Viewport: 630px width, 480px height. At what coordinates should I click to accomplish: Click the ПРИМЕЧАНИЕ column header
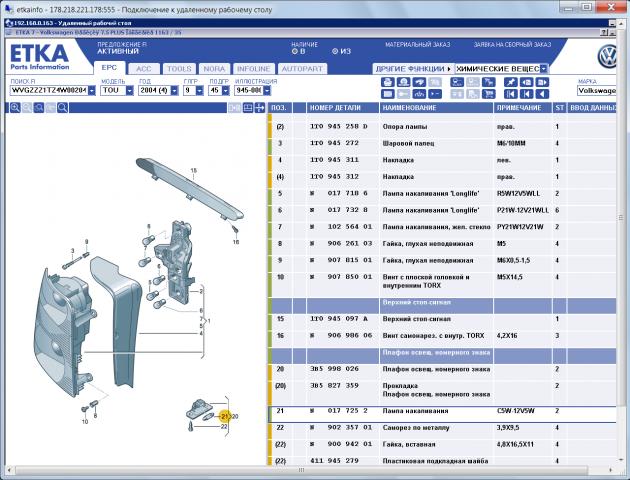523,108
